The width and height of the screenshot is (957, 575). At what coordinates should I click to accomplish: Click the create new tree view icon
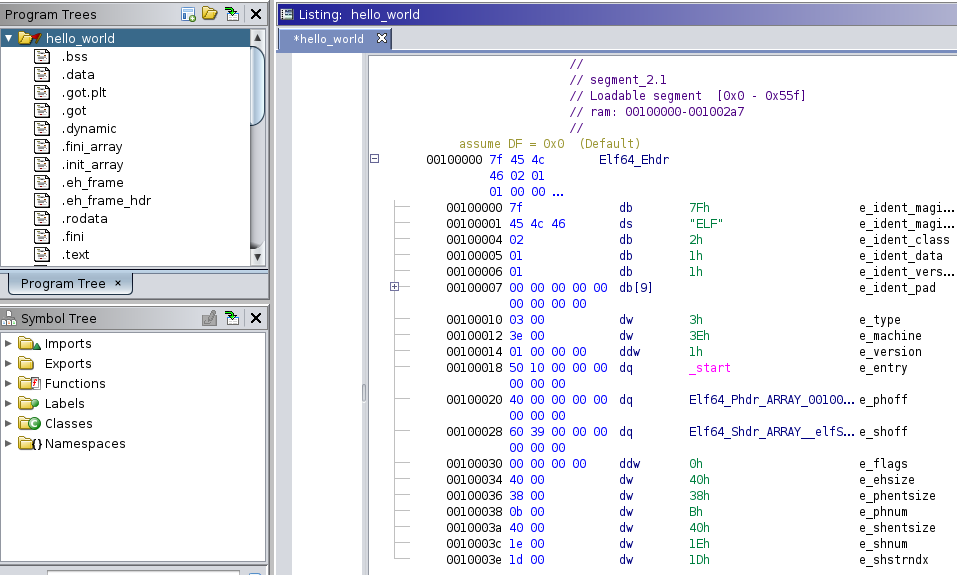[188, 14]
